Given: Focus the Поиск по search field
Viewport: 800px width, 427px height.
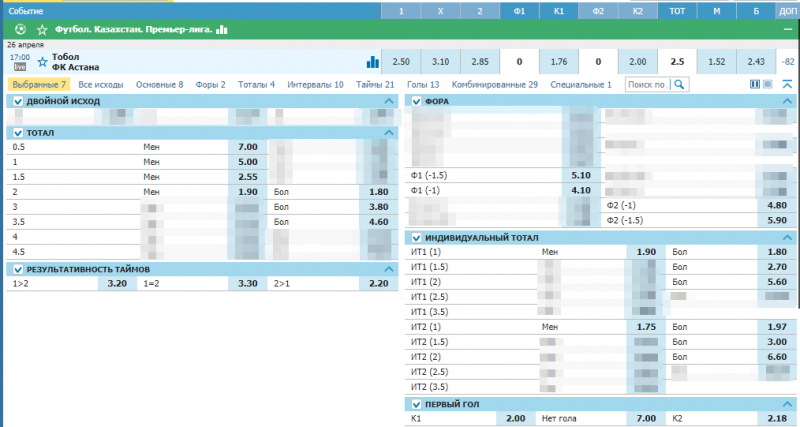Looking at the screenshot, I should pyautogui.click(x=646, y=85).
